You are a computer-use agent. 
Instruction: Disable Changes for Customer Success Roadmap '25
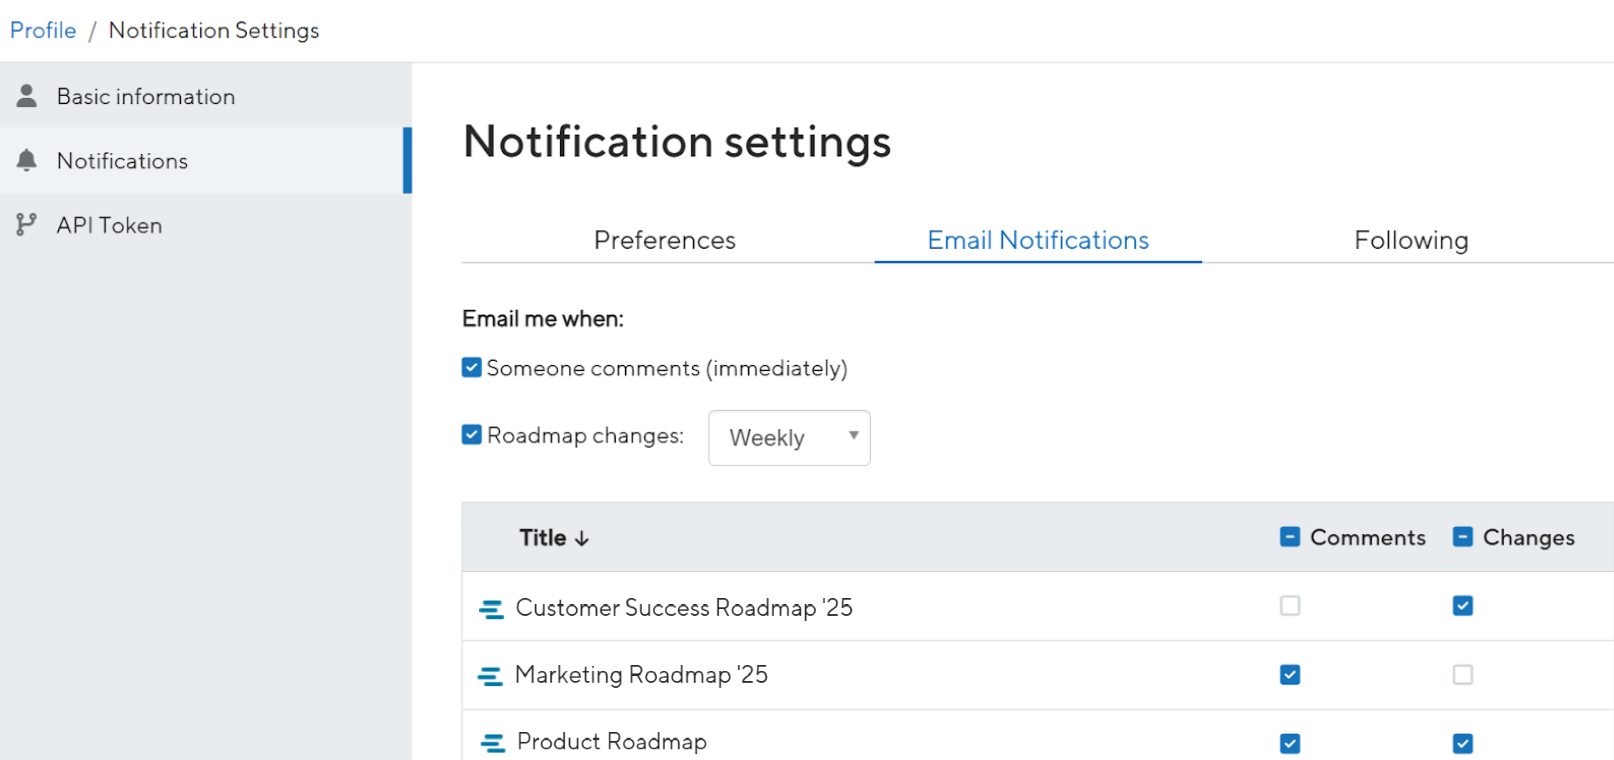pyautogui.click(x=1463, y=606)
